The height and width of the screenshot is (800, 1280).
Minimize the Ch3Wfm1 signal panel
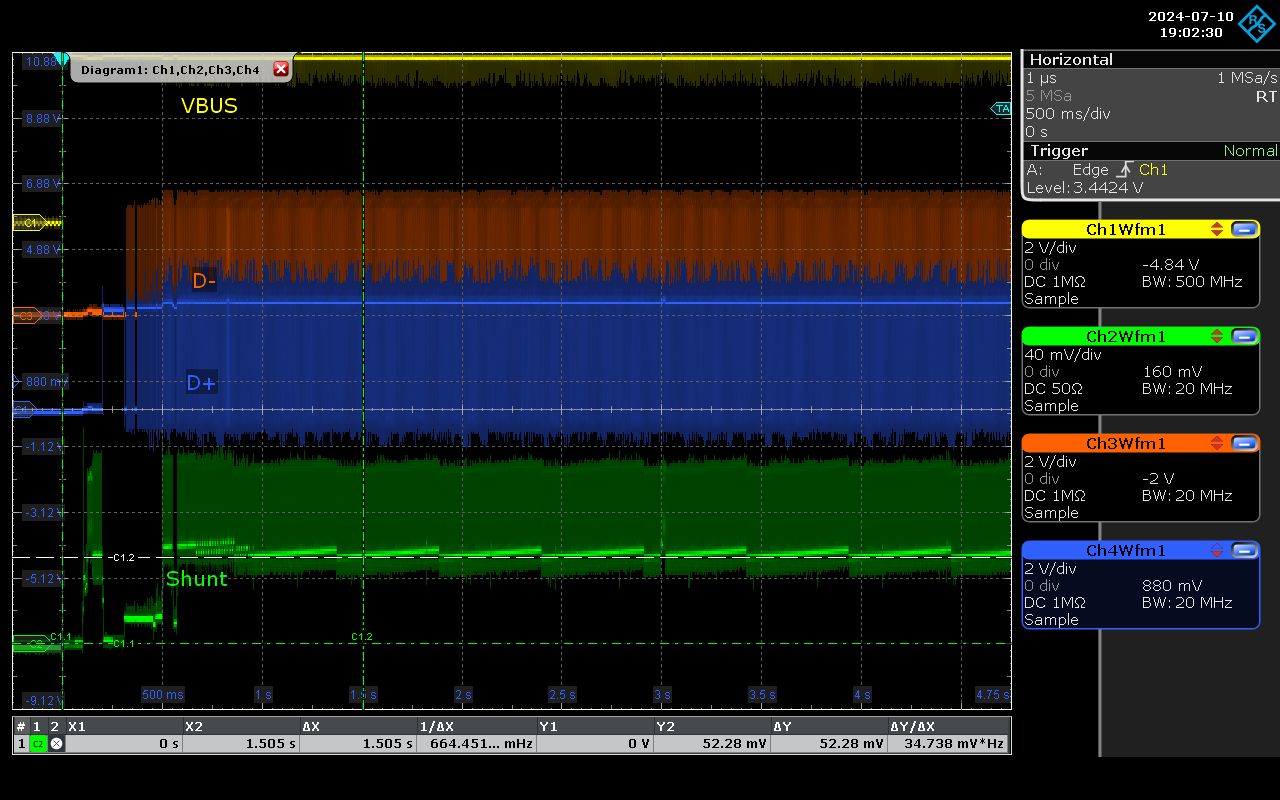(1244, 443)
